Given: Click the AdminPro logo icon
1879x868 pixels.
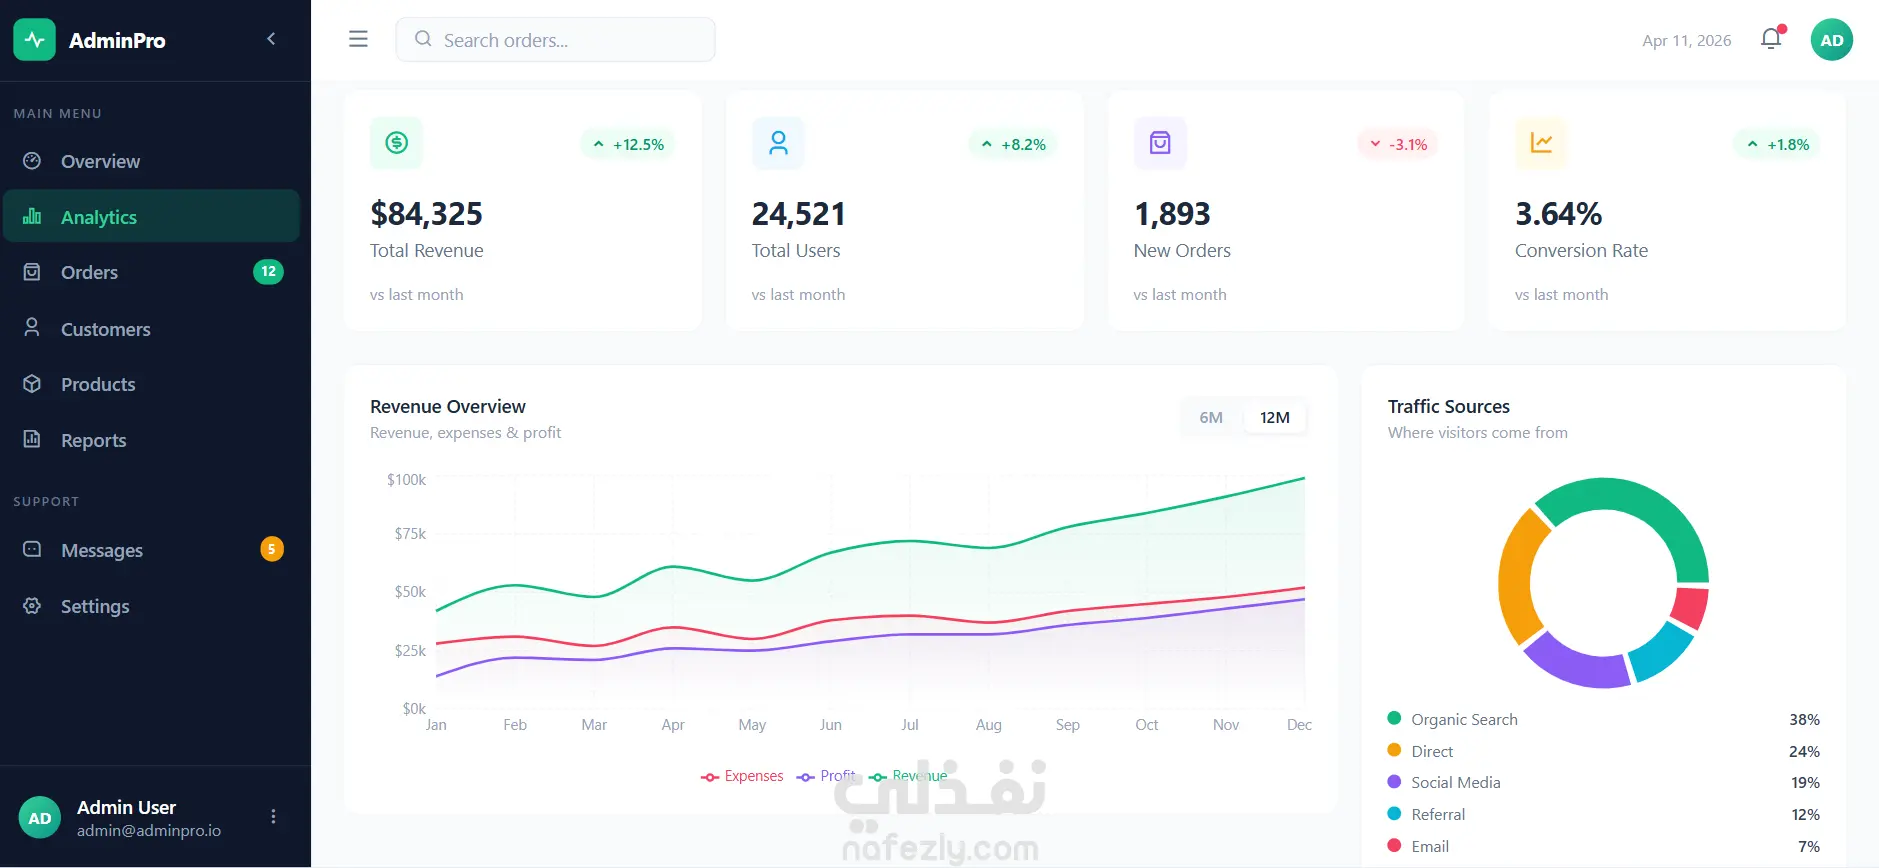Looking at the screenshot, I should click(35, 40).
